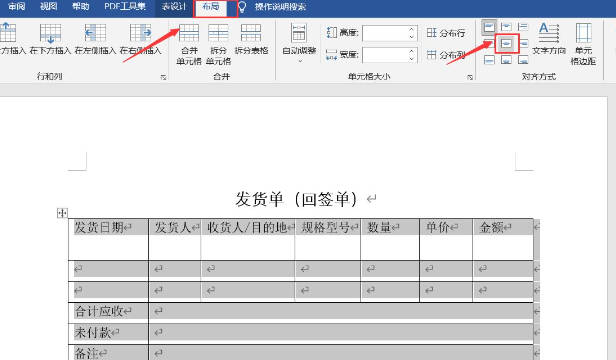The height and width of the screenshot is (360, 616).
Task: Select the 布局 ribbon tab
Action: (x=211, y=6)
